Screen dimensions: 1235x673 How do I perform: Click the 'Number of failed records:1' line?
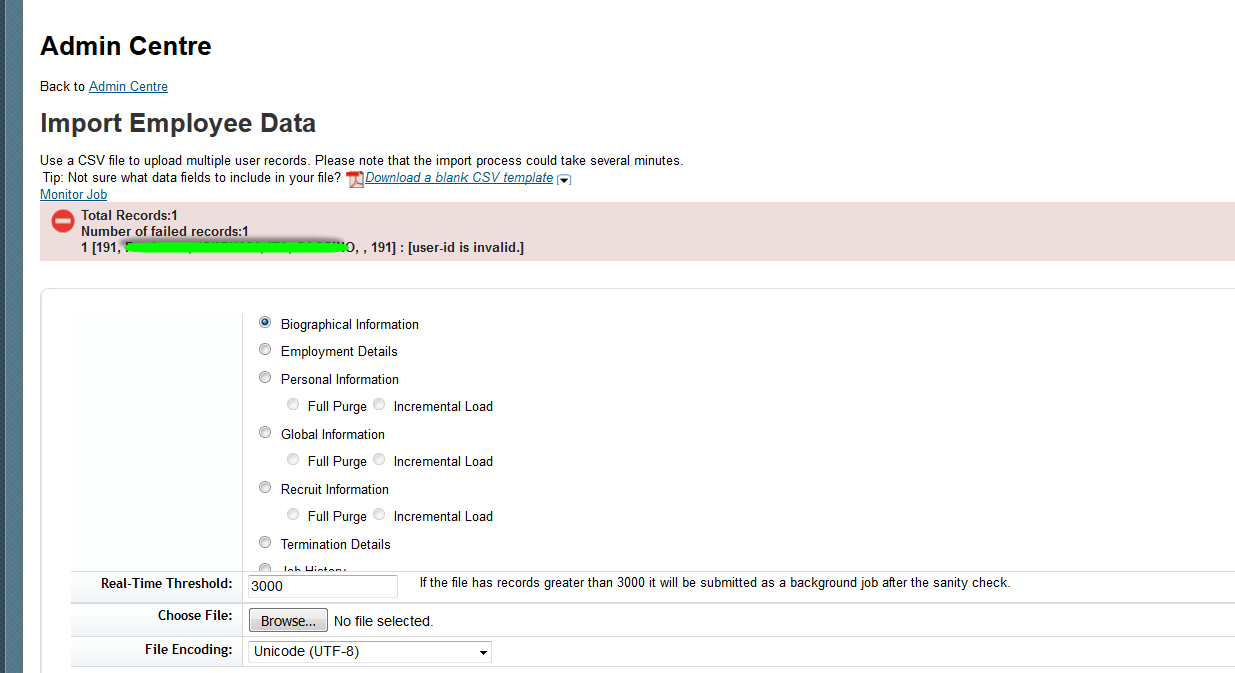point(165,232)
